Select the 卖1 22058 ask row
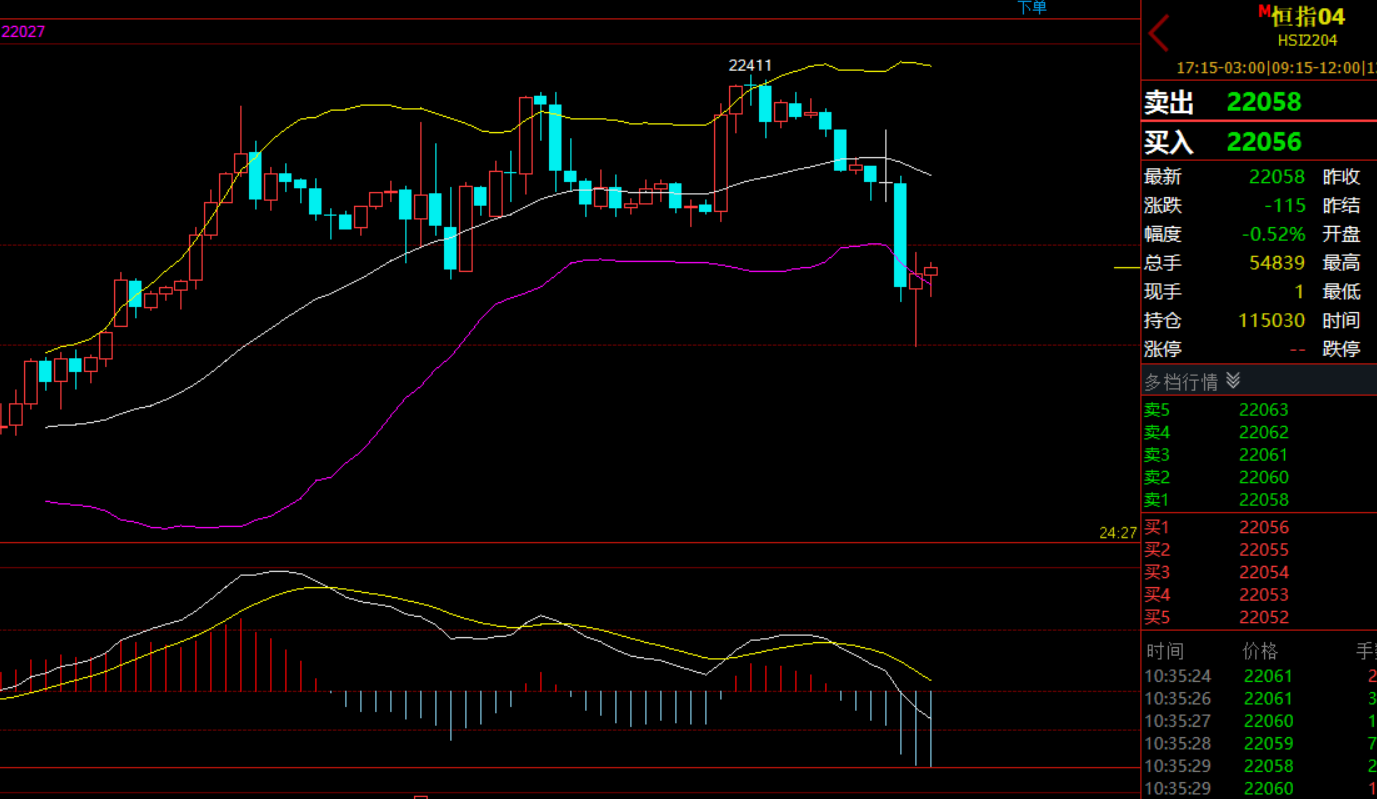This screenshot has width=1377, height=799. tap(1259, 500)
